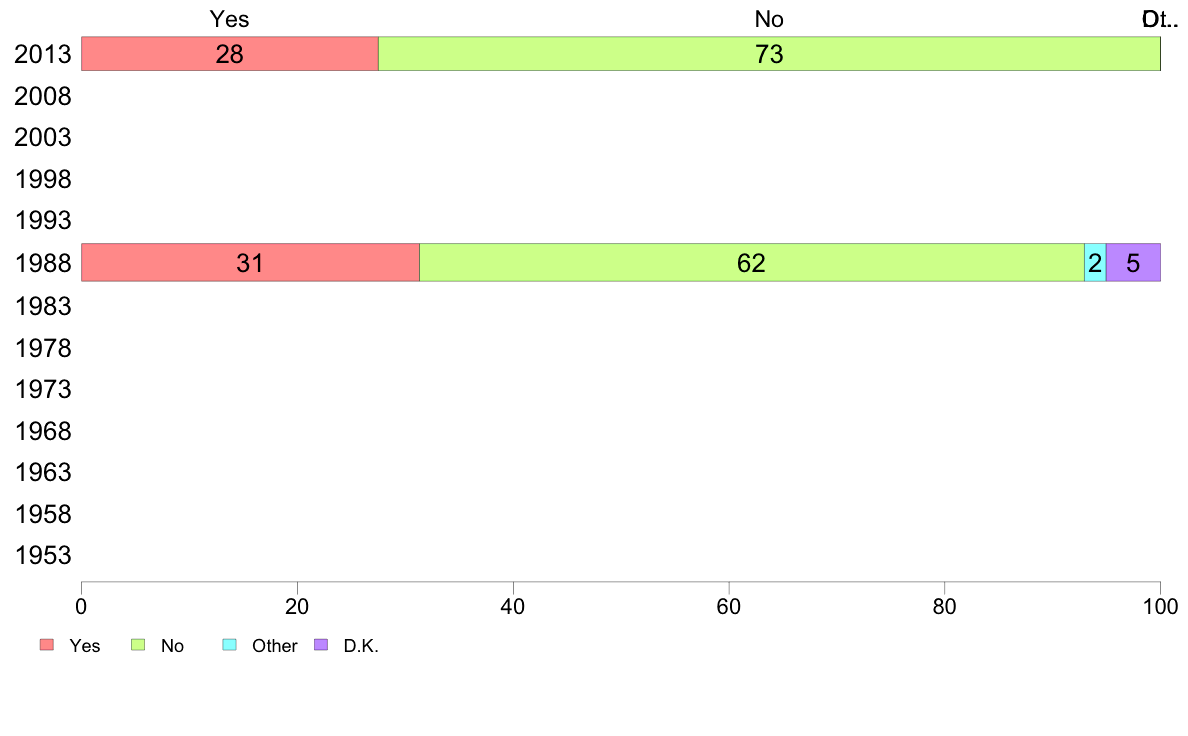Image resolution: width=1188 pixels, height=736 pixels.
Task: Click the 1988 year label
Action: 43,264
